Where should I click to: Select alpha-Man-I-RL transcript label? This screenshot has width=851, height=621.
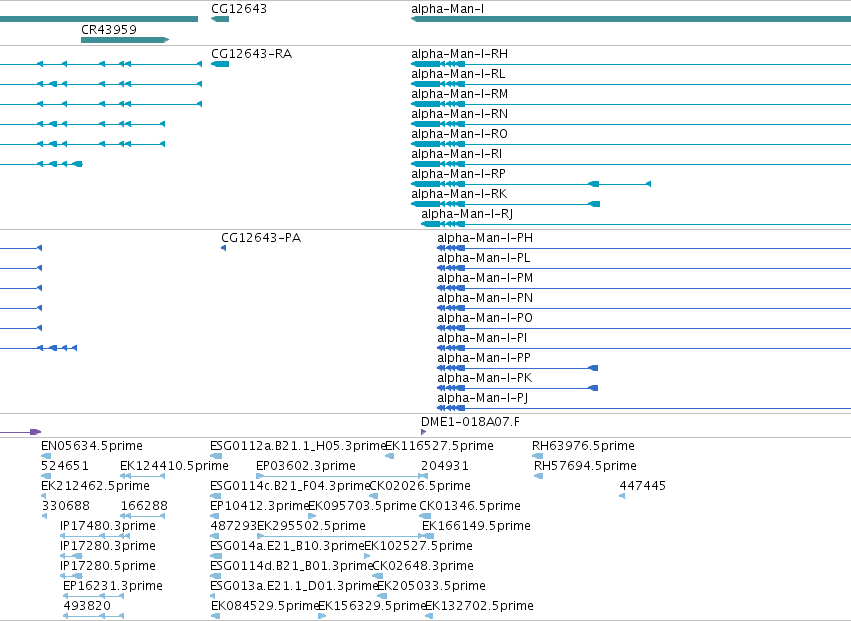[458, 74]
